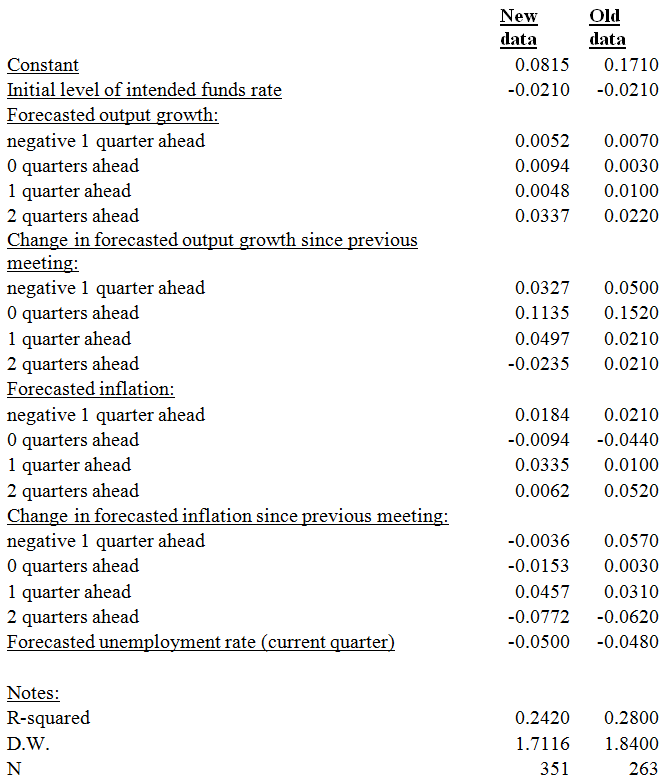Click the underlined "Notes:" heading
This screenshot has height=780, width=666.
pyautogui.click(x=33, y=692)
